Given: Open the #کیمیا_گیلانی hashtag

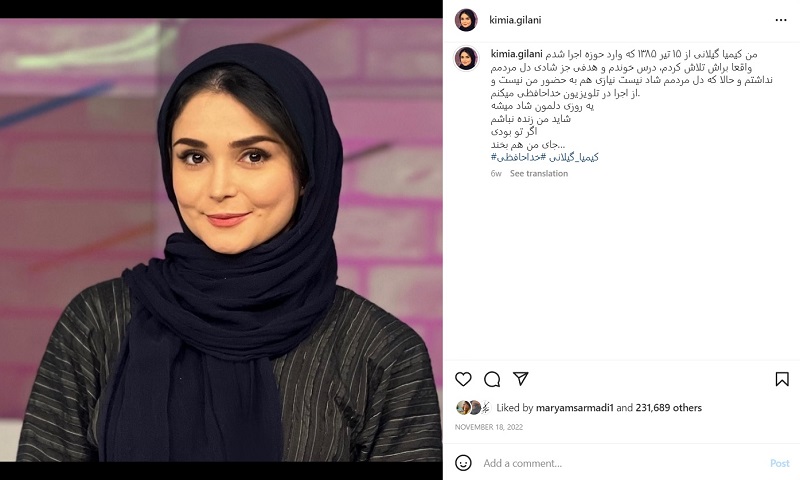Looking at the screenshot, I should click(573, 158).
